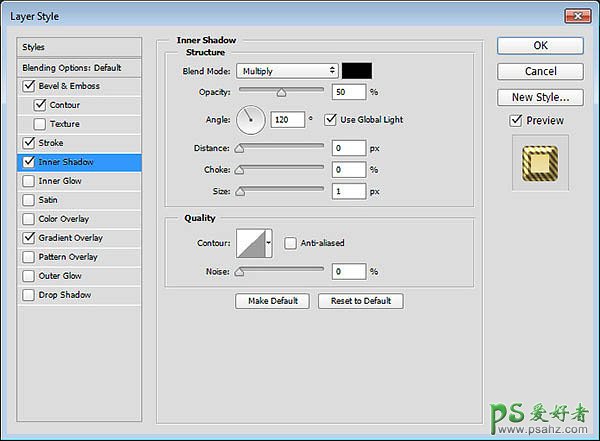Enable the Texture checkbox
Image resolution: width=600 pixels, height=441 pixels.
[x=40, y=124]
